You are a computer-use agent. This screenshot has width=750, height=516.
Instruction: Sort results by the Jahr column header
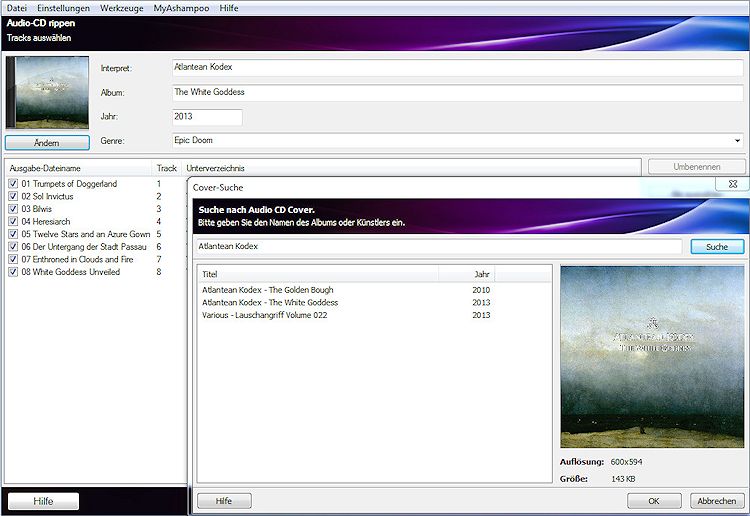click(481, 274)
